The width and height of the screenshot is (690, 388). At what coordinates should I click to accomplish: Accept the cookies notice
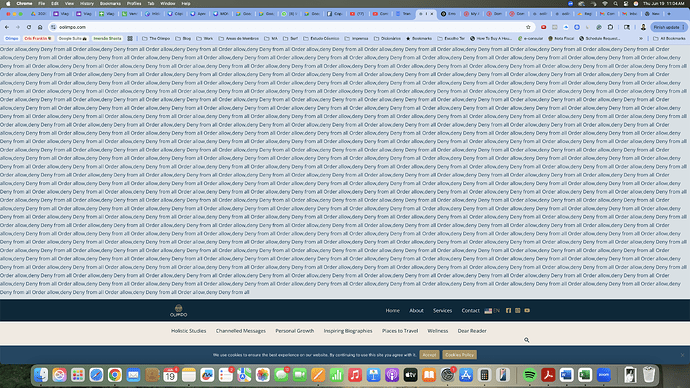coord(429,355)
